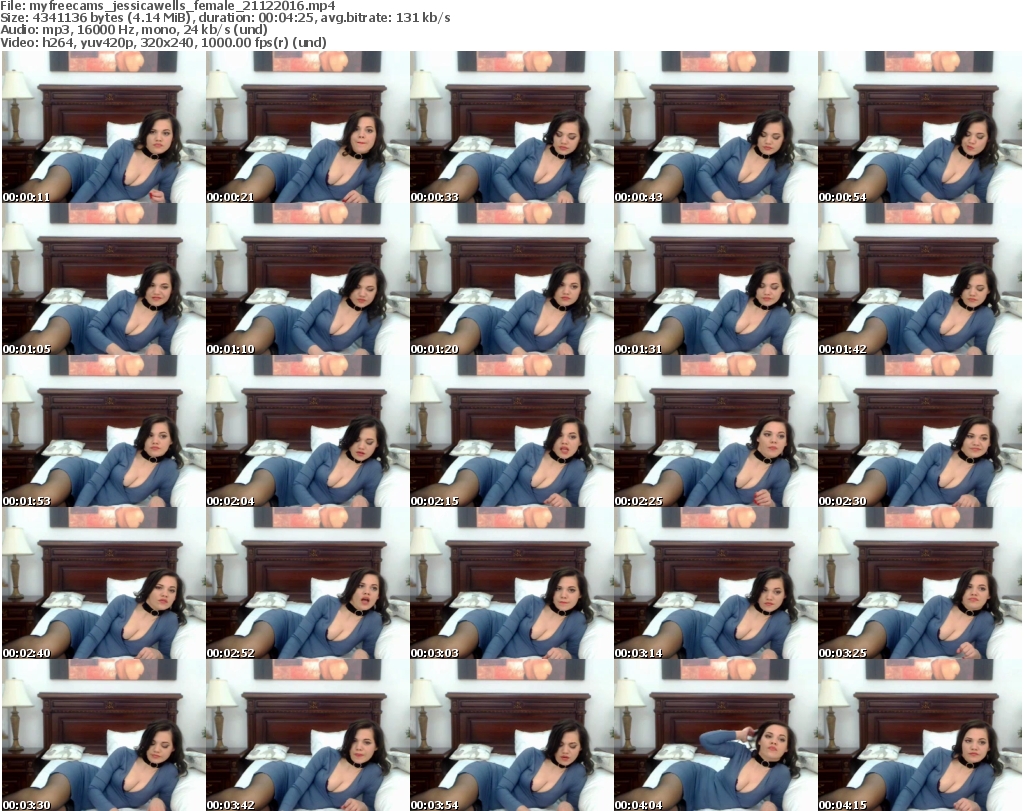Viewport: 1024px width, 811px height.
Task: Select the thumbnail frame at 00:04:15
Action: (x=920, y=735)
